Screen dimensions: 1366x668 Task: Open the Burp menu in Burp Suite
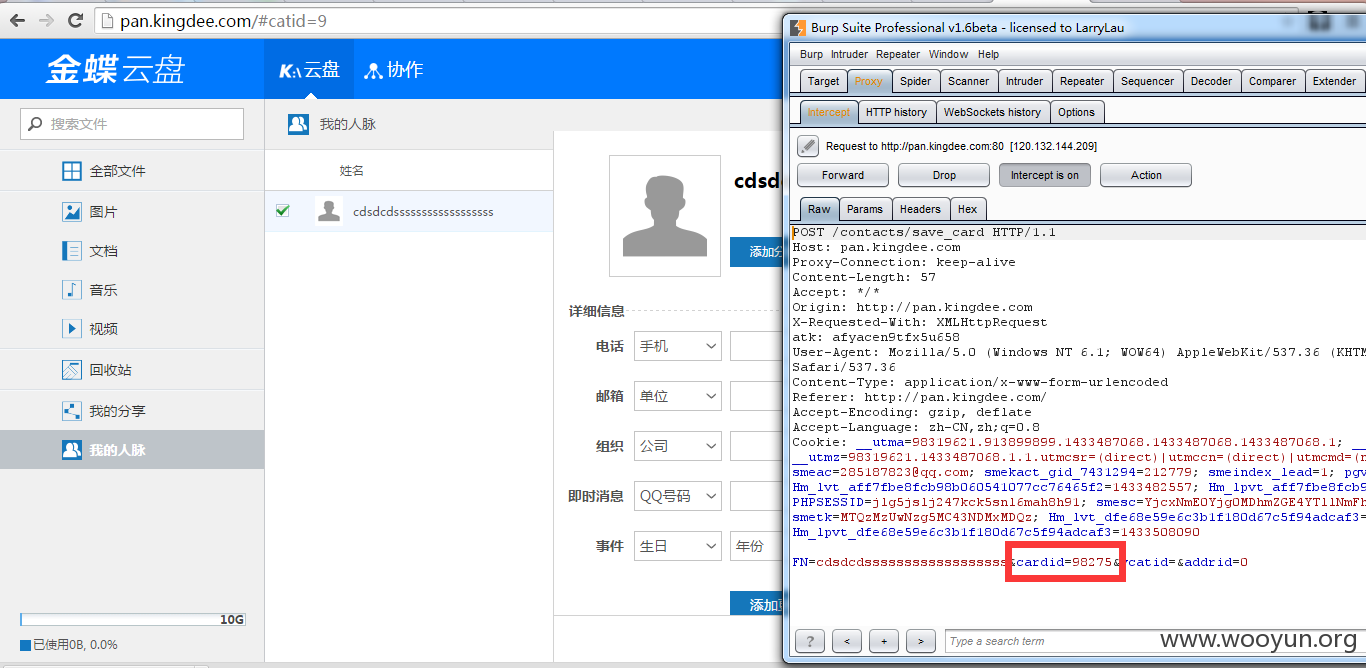811,54
